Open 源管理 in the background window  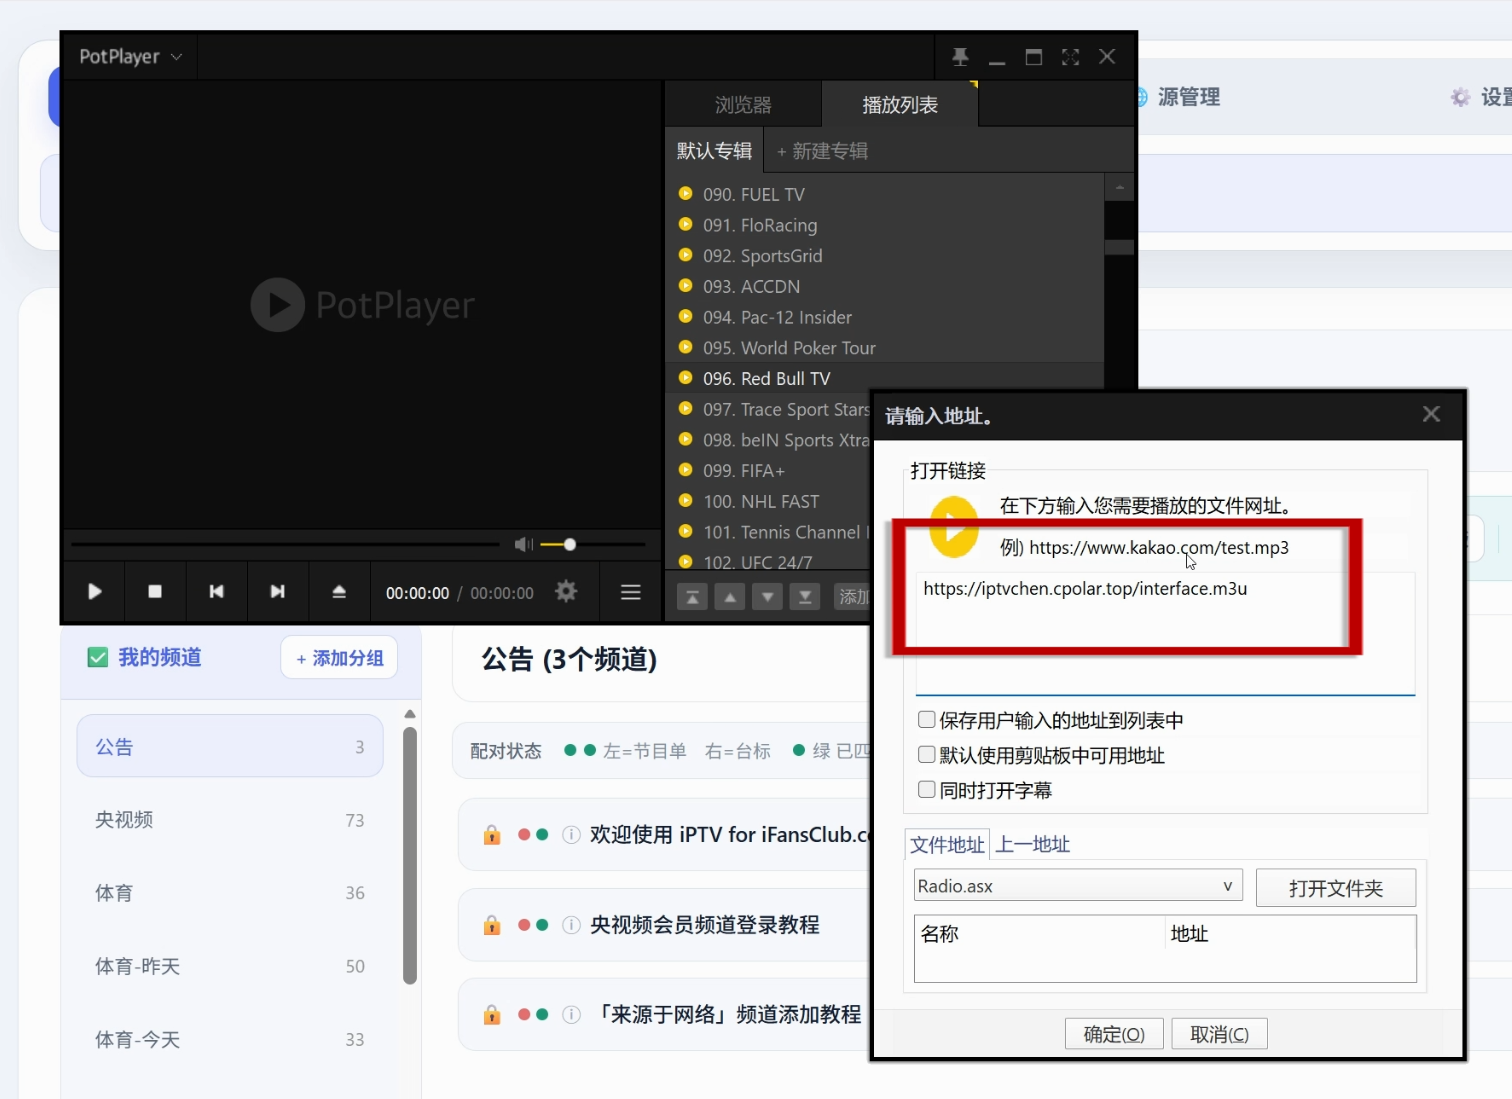coord(1178,97)
